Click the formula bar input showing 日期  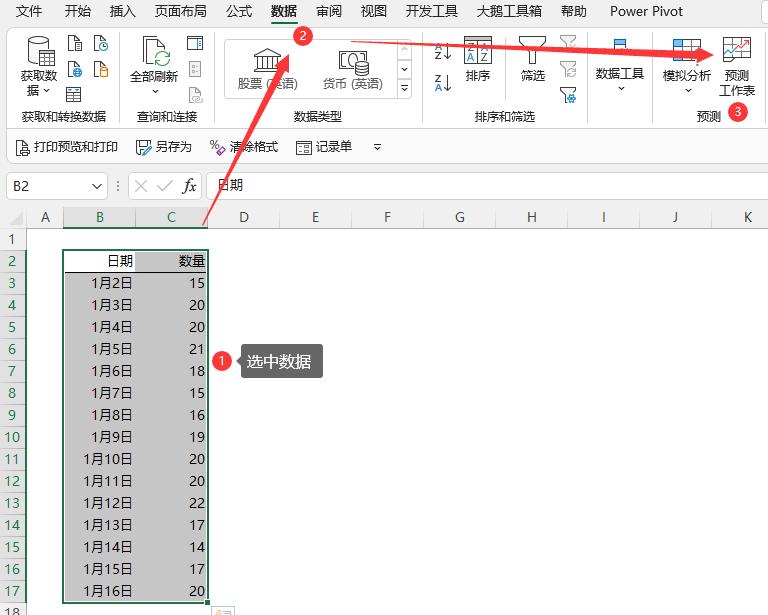pos(487,186)
